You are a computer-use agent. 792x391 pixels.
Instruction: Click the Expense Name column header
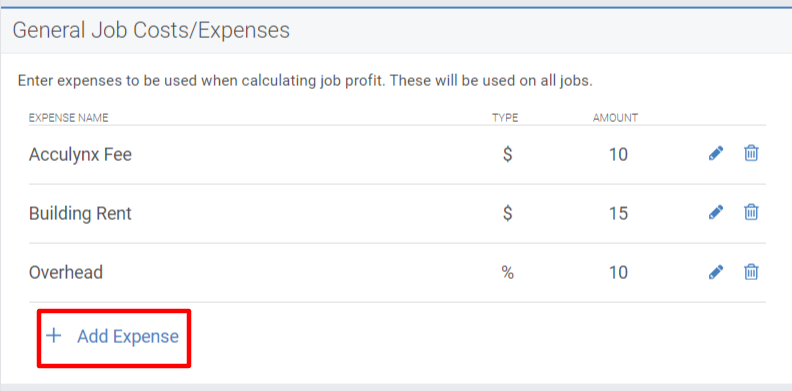pos(68,118)
